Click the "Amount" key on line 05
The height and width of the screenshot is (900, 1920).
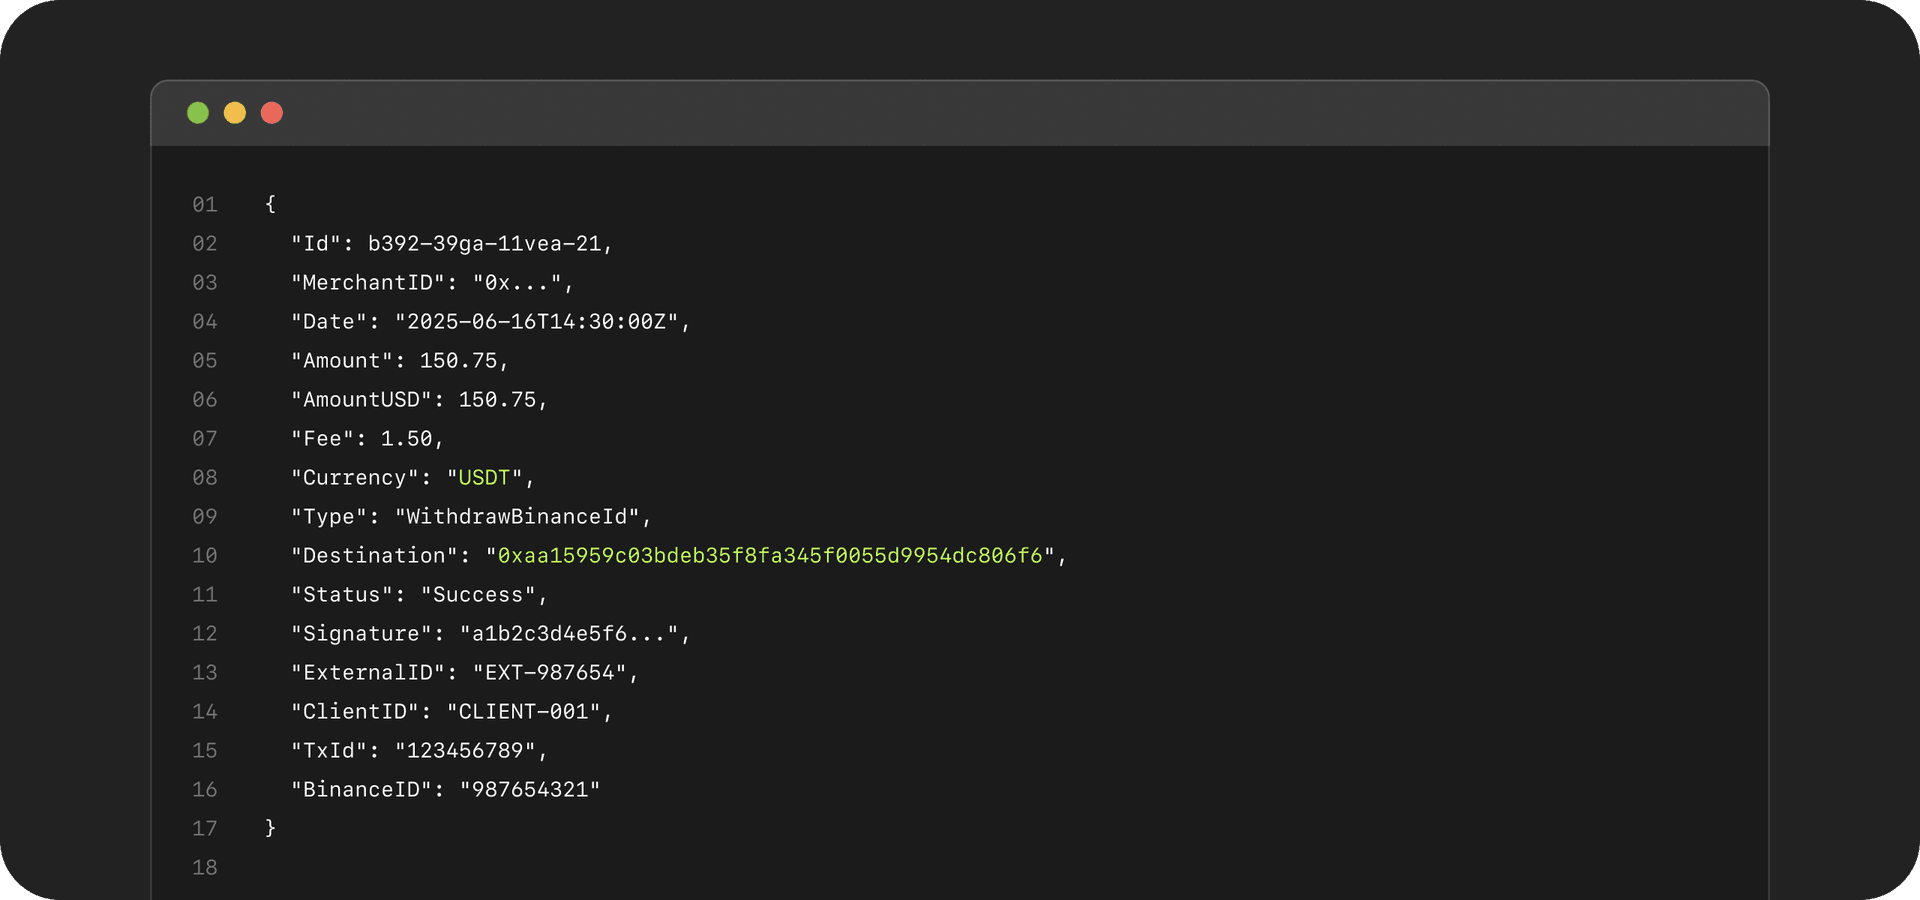342,361
